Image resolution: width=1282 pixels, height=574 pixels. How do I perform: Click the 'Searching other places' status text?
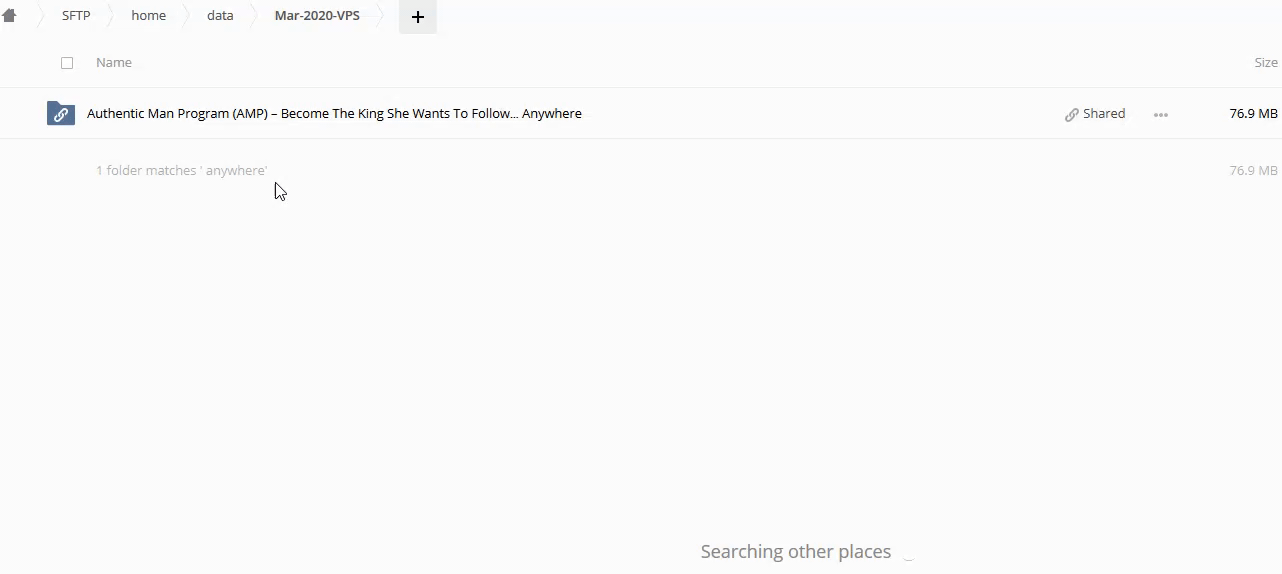[x=795, y=552]
